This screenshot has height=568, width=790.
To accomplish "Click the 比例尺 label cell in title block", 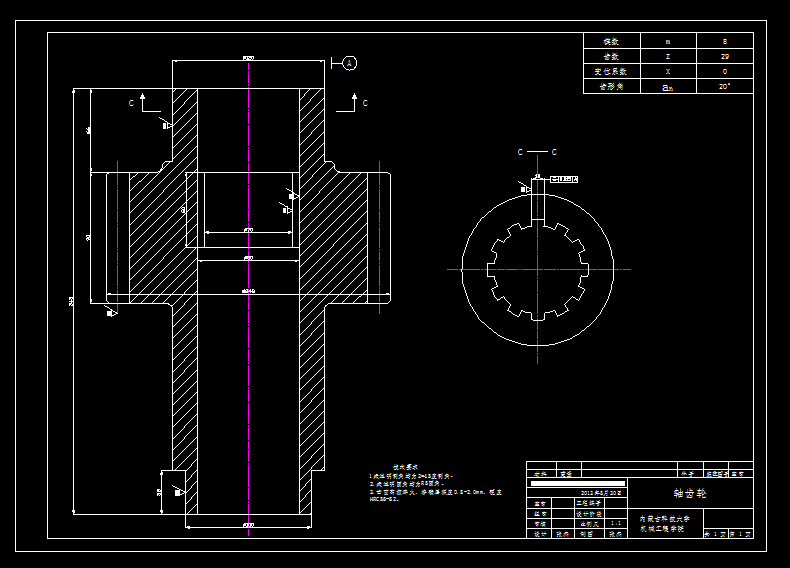I will [x=590, y=524].
